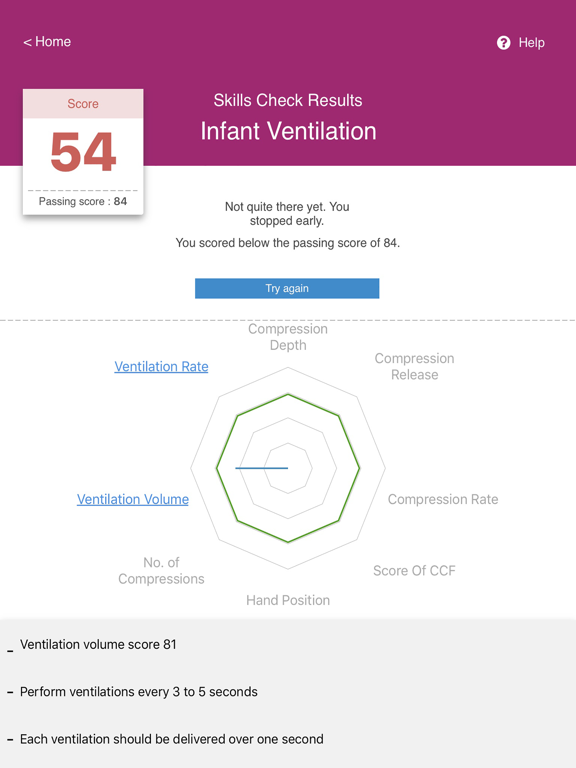Click the Help question mark icon
Viewport: 576px width, 768px height.
504,43
